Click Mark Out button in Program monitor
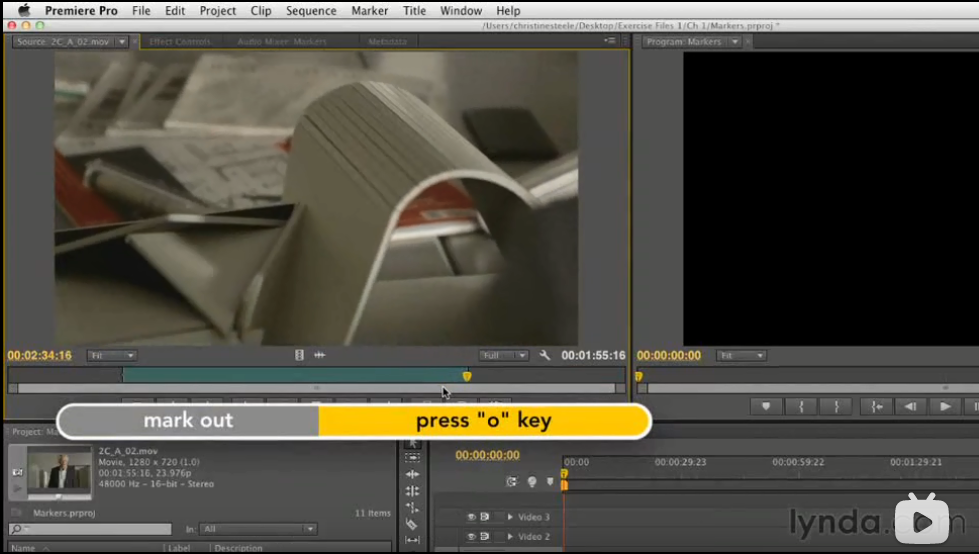The image size is (979, 554). 836,406
